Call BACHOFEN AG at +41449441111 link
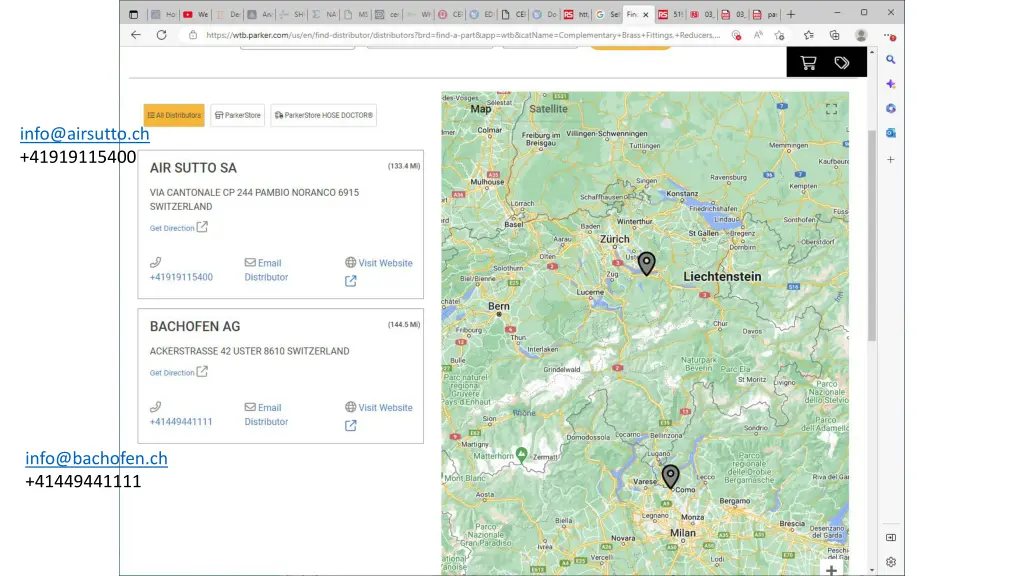This screenshot has height=576, width=1024. point(181,422)
